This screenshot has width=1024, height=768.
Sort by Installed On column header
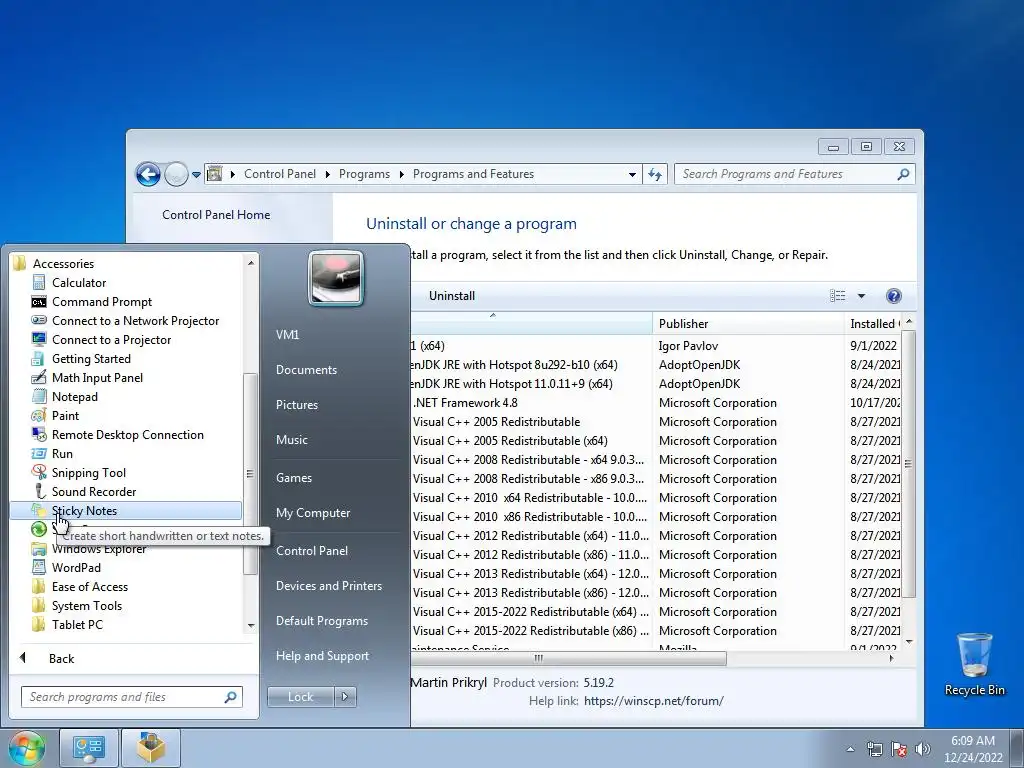point(872,323)
